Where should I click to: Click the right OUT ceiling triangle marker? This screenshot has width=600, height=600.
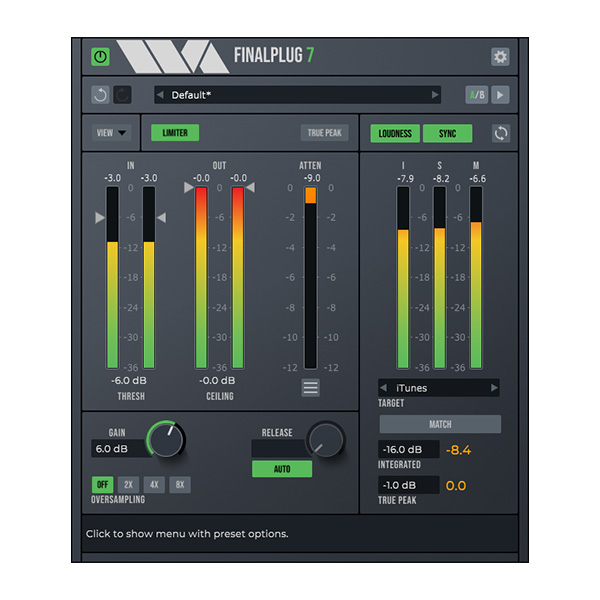tap(250, 188)
